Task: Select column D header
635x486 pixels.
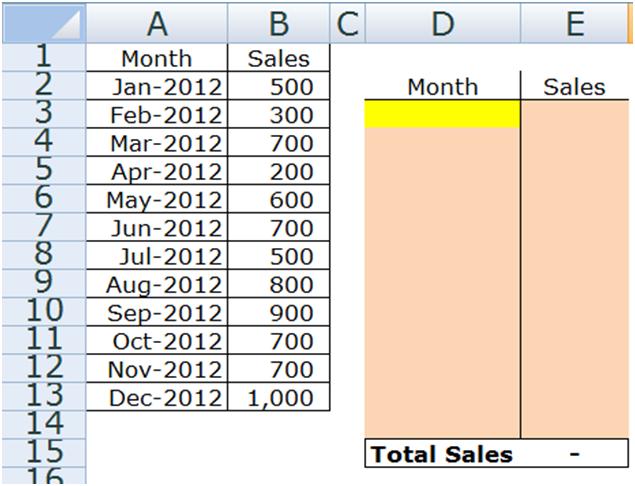Action: (x=442, y=22)
